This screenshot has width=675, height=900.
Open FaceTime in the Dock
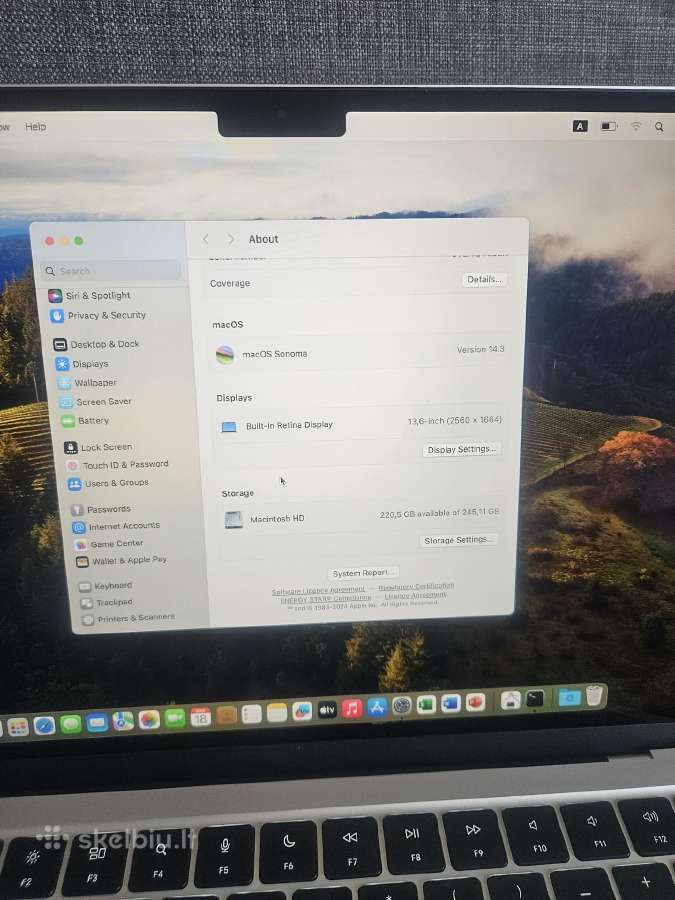174,717
